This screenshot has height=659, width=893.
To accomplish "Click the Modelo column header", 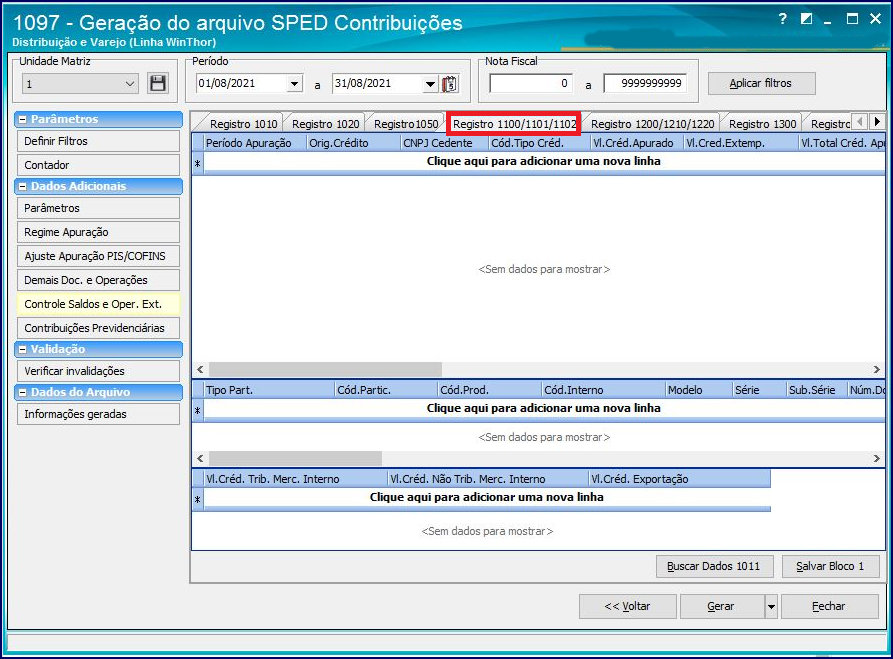I will [699, 390].
